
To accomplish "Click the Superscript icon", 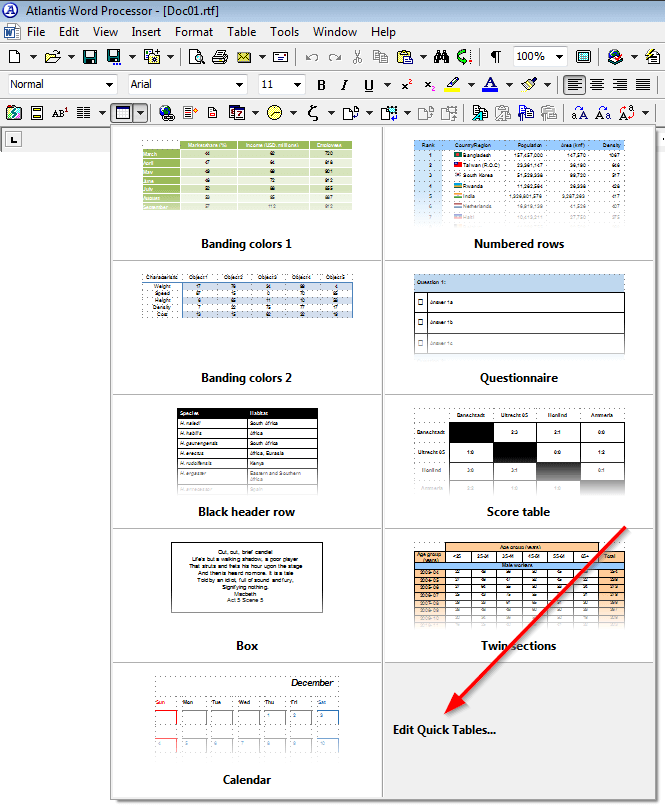I will point(407,85).
